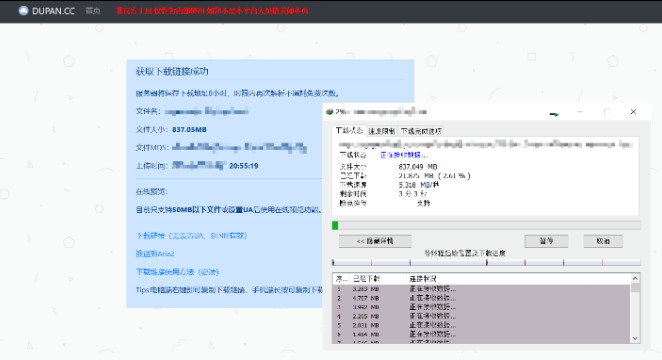Click the 3 分 3 秒 remaining time value
This screenshot has height=360, width=662.
[412, 194]
